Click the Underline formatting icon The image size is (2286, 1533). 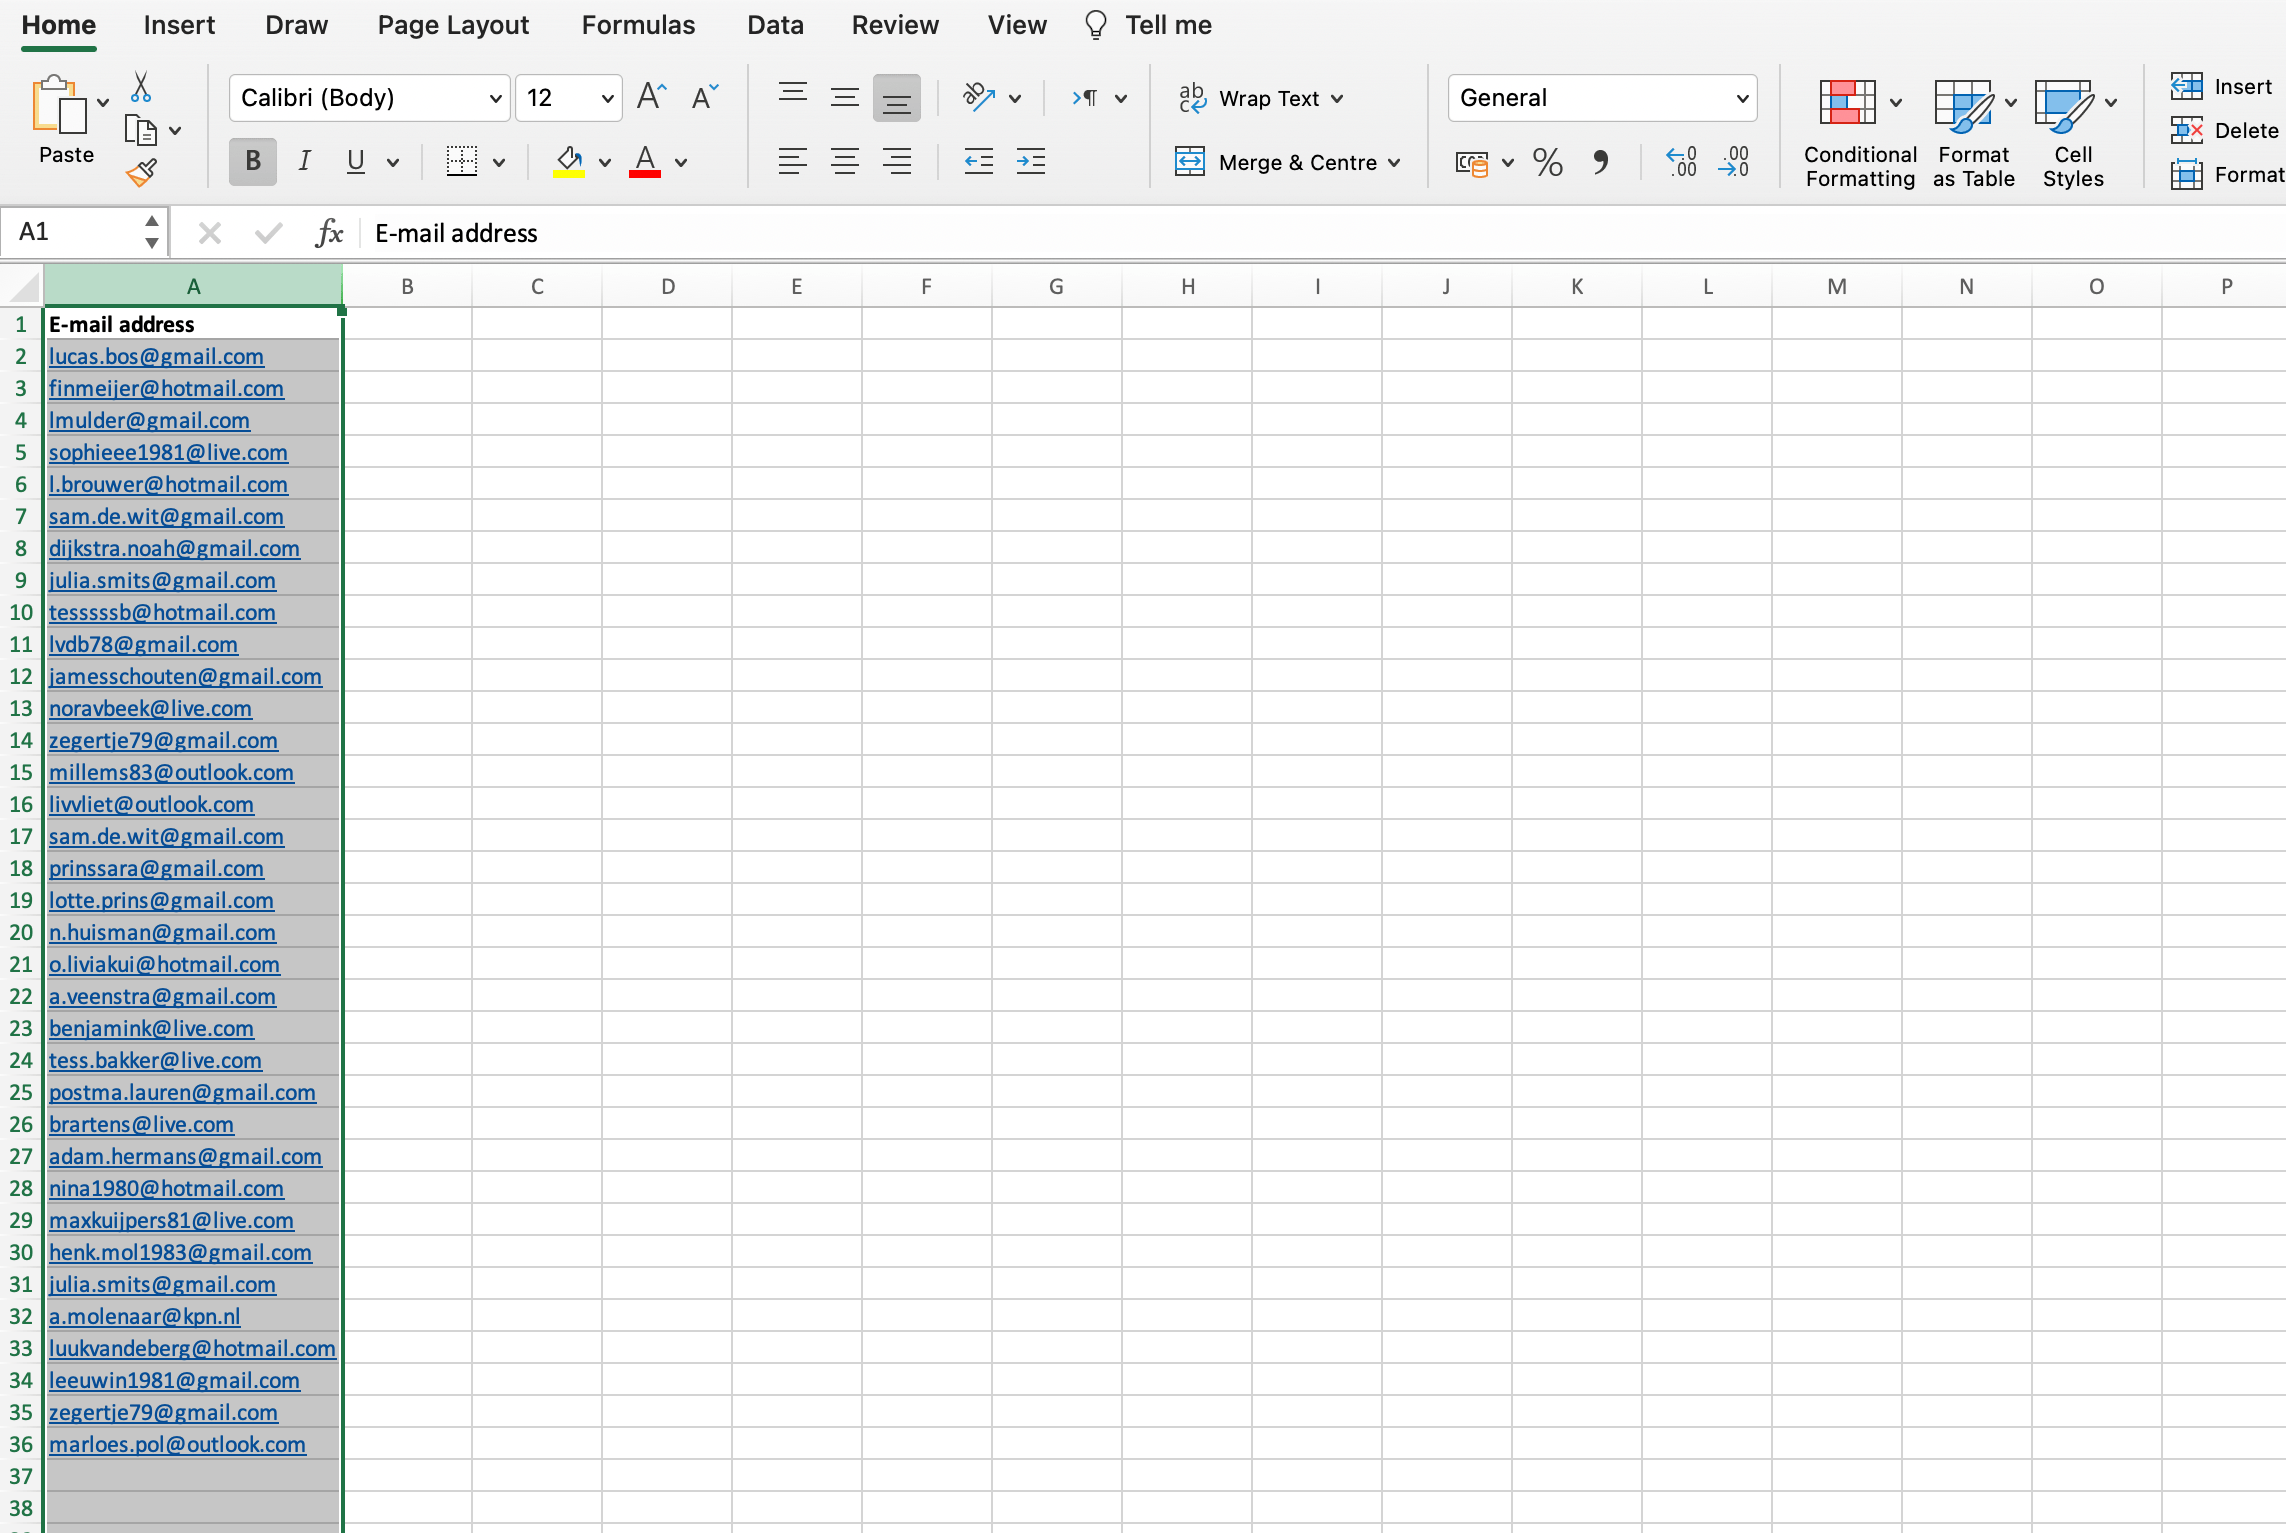point(354,159)
